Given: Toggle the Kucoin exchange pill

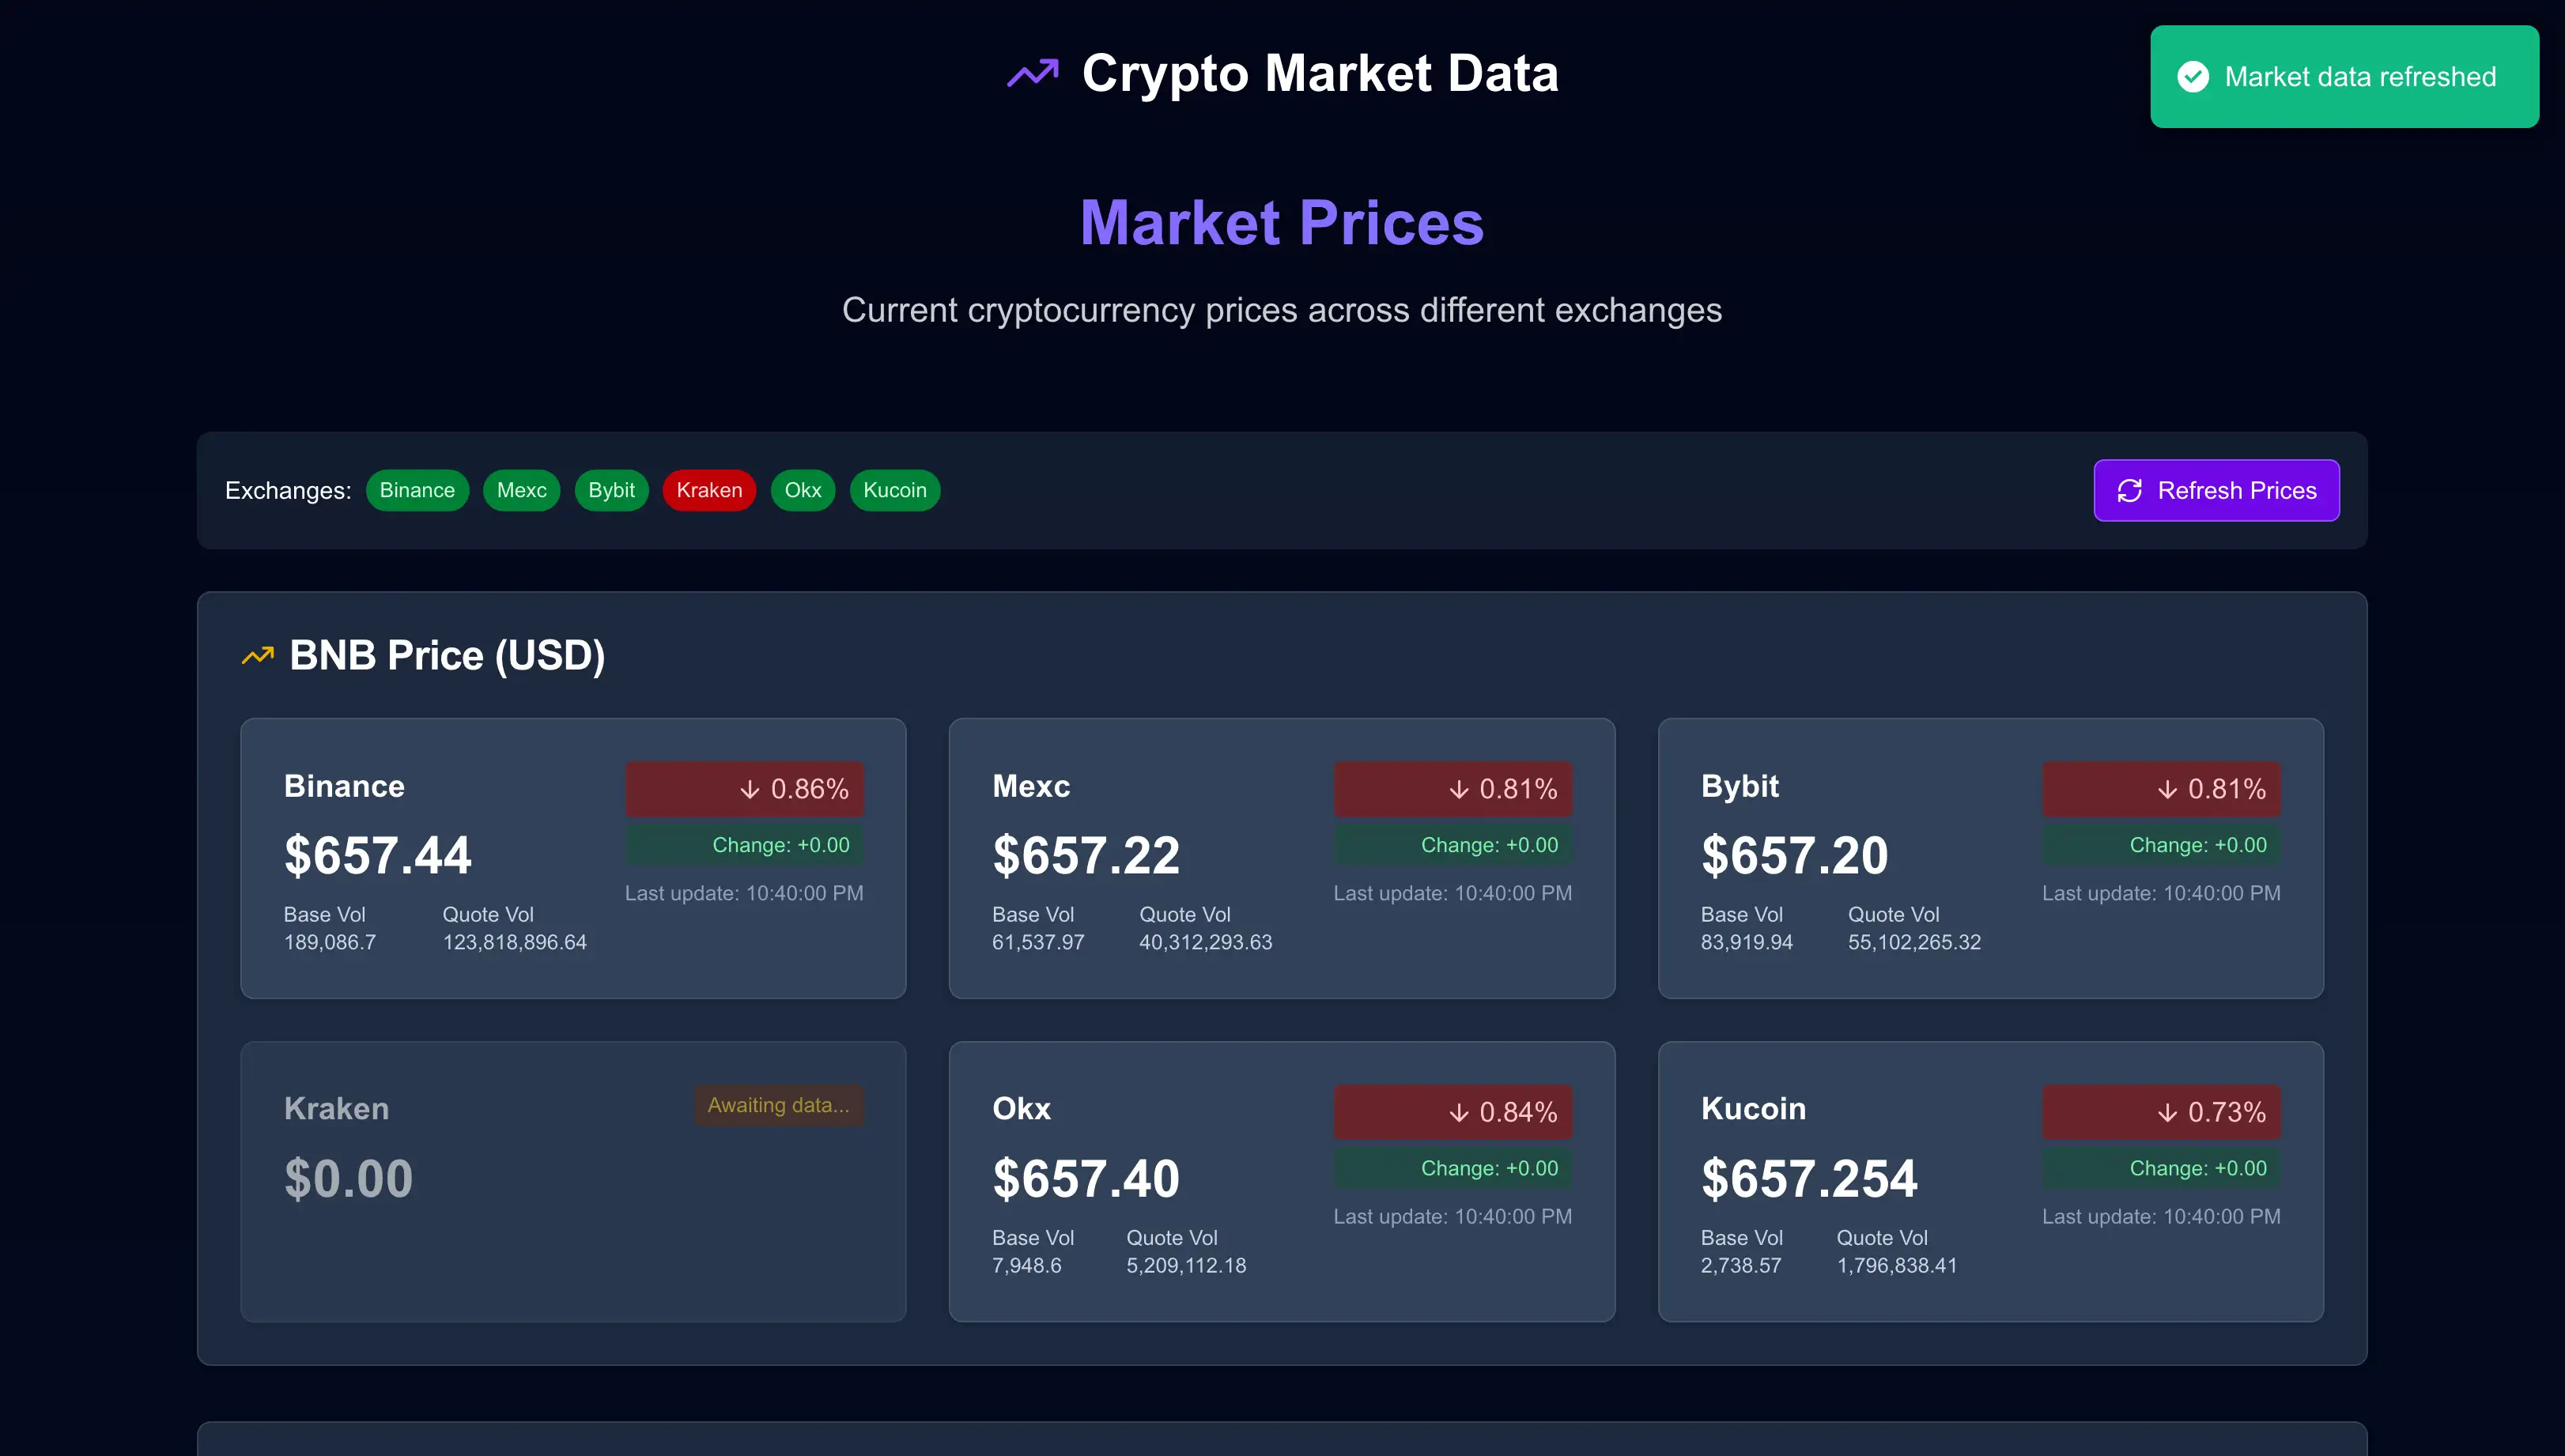Looking at the screenshot, I should pyautogui.click(x=894, y=490).
